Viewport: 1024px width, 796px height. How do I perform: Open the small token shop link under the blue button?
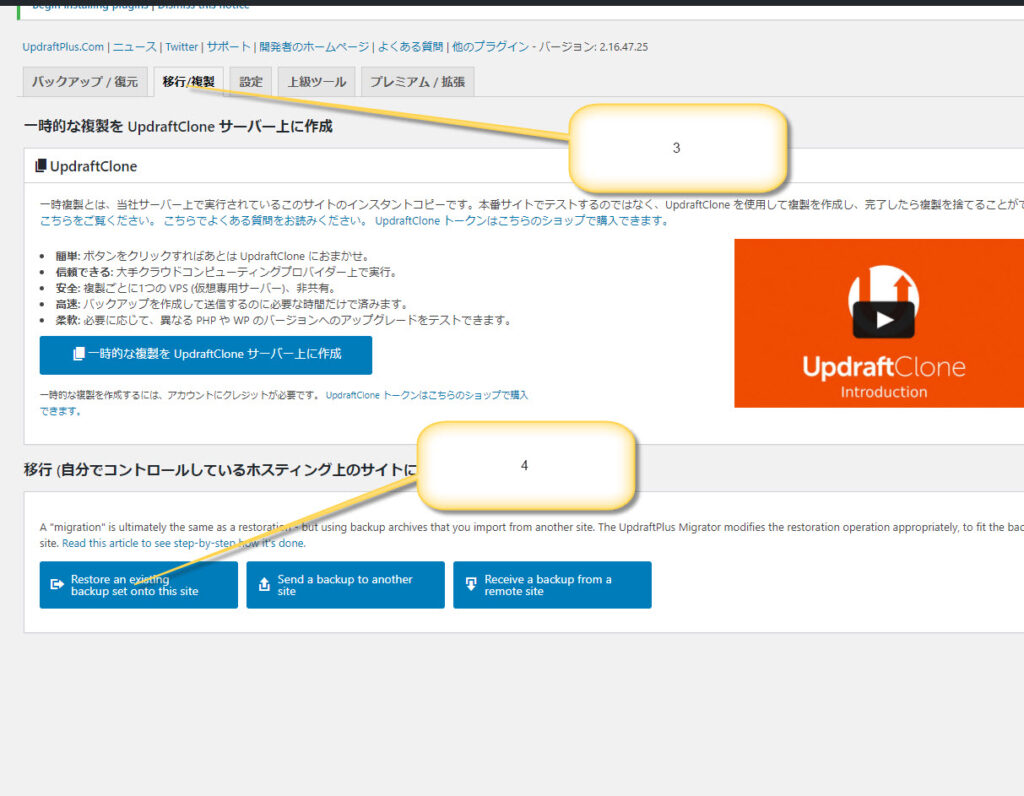(x=283, y=403)
